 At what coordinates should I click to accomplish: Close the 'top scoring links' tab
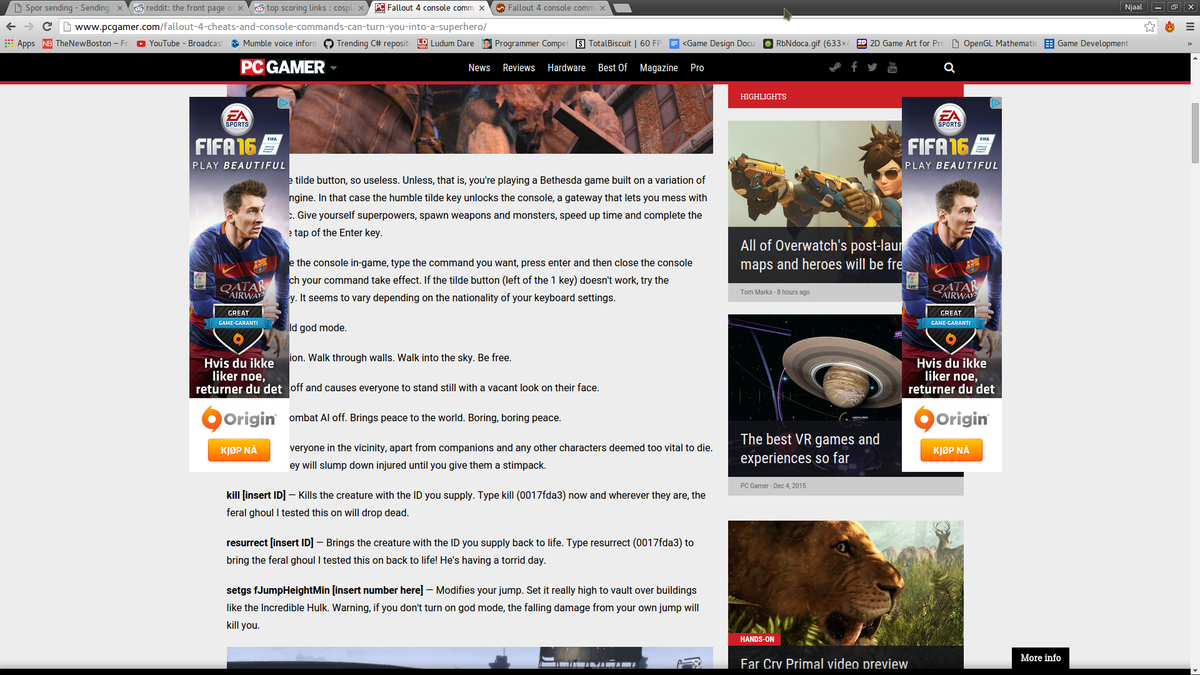pyautogui.click(x=362, y=8)
